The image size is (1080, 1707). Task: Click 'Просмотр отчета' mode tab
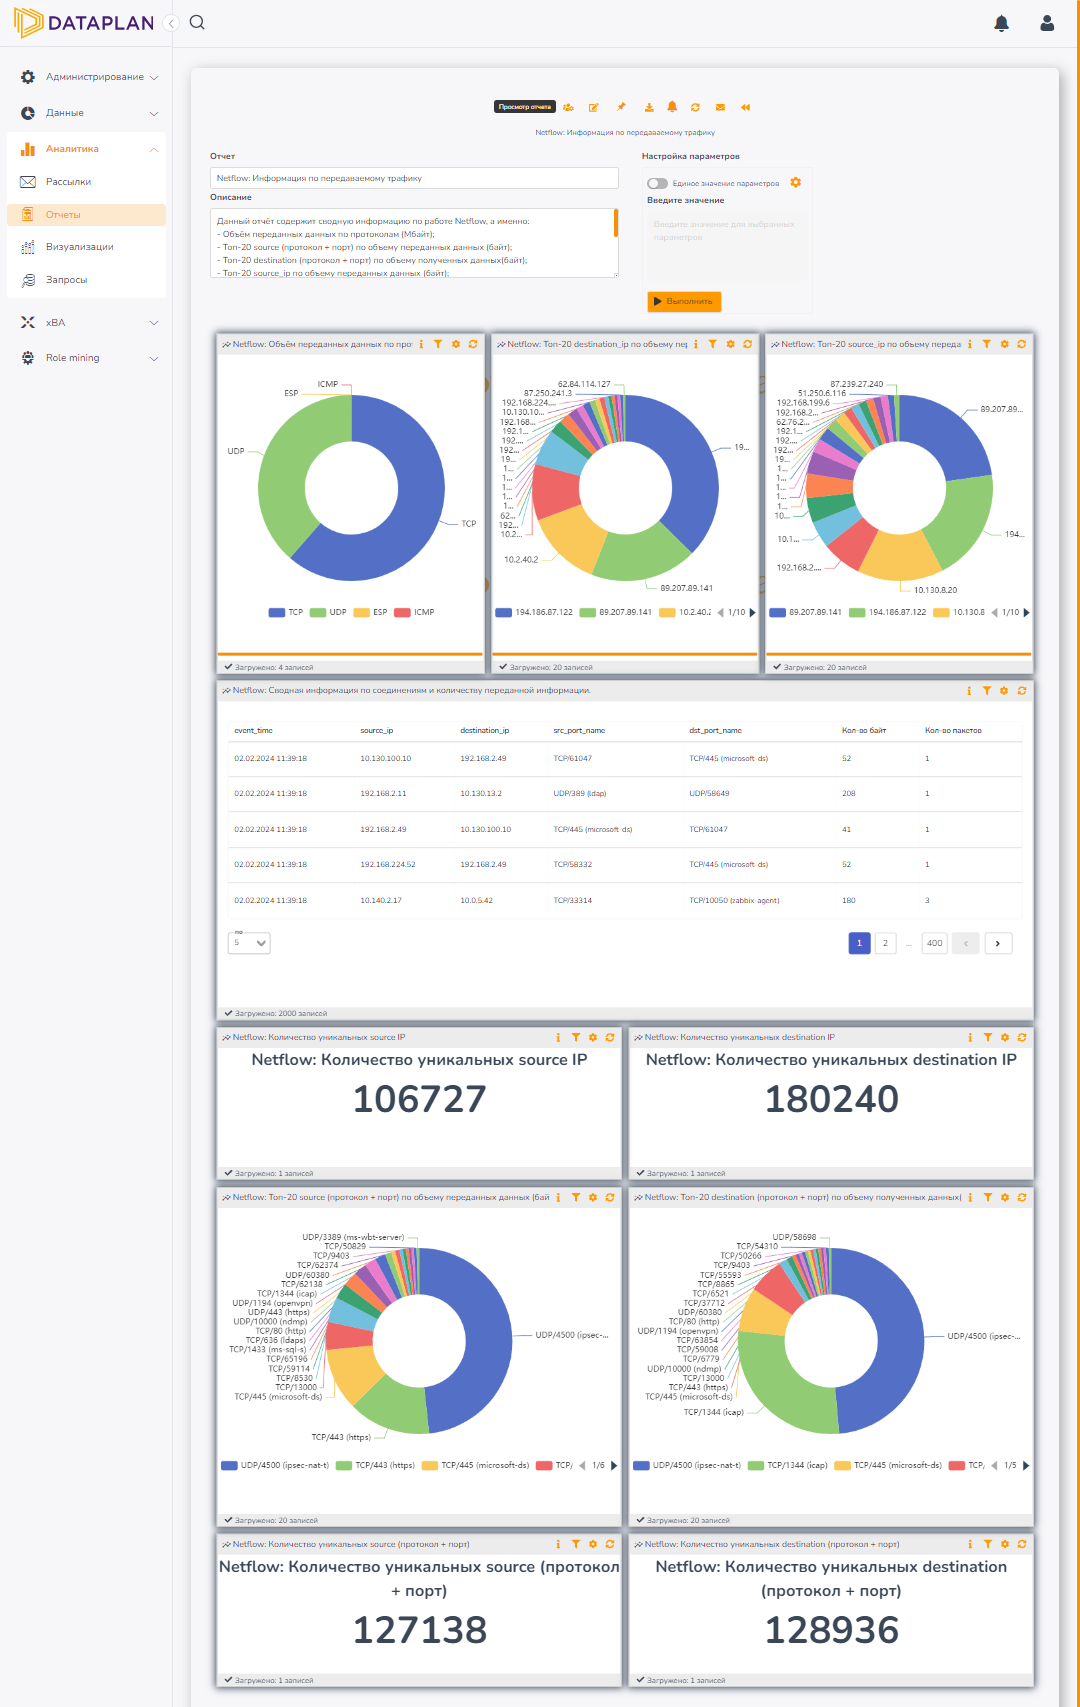click(x=525, y=107)
